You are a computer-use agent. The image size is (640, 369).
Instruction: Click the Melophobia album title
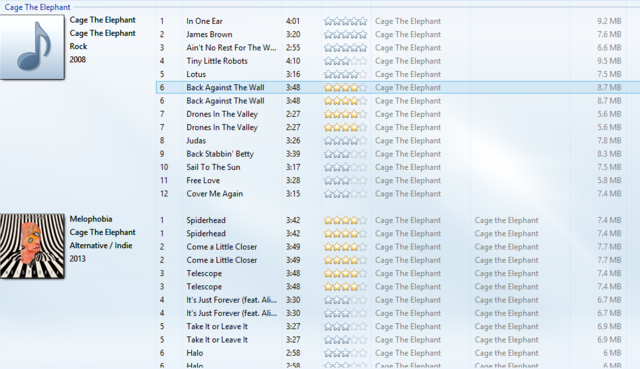(x=91, y=219)
